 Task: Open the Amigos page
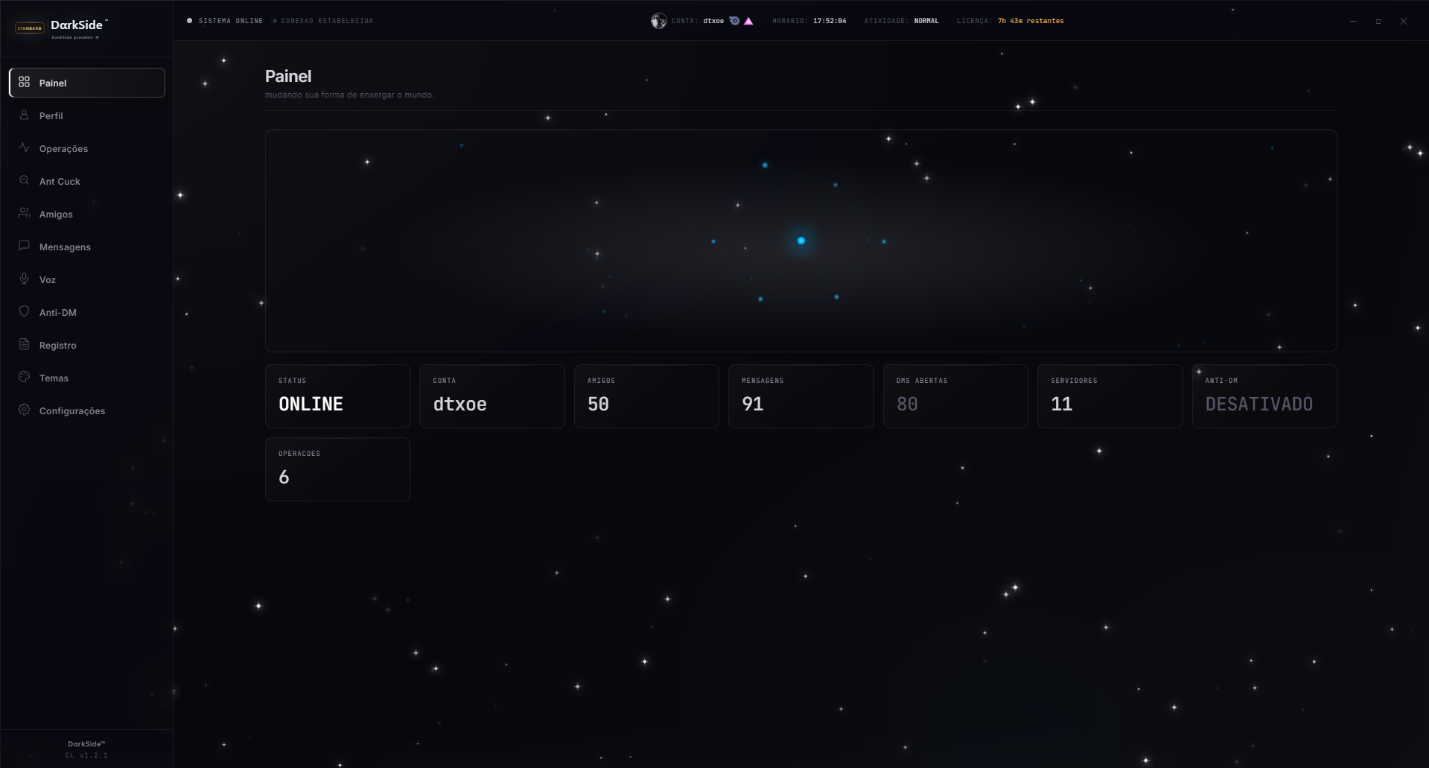87,214
